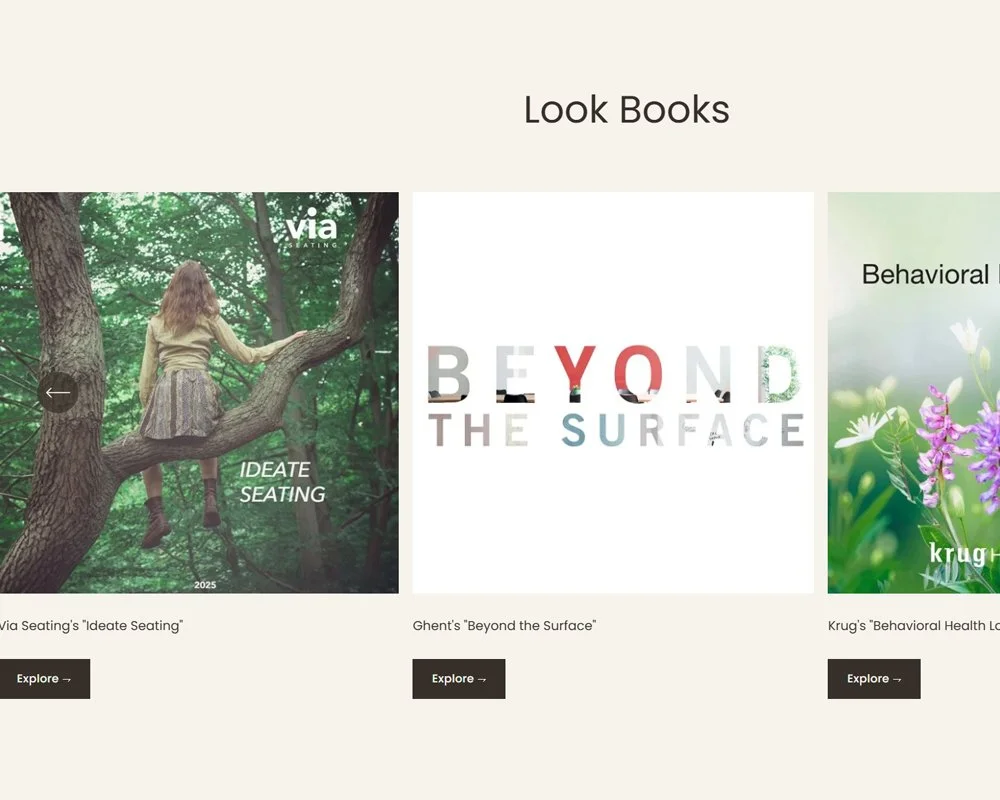Viewport: 1000px width, 800px height.
Task: Open the Beyond the Surface cover image
Action: coord(613,392)
